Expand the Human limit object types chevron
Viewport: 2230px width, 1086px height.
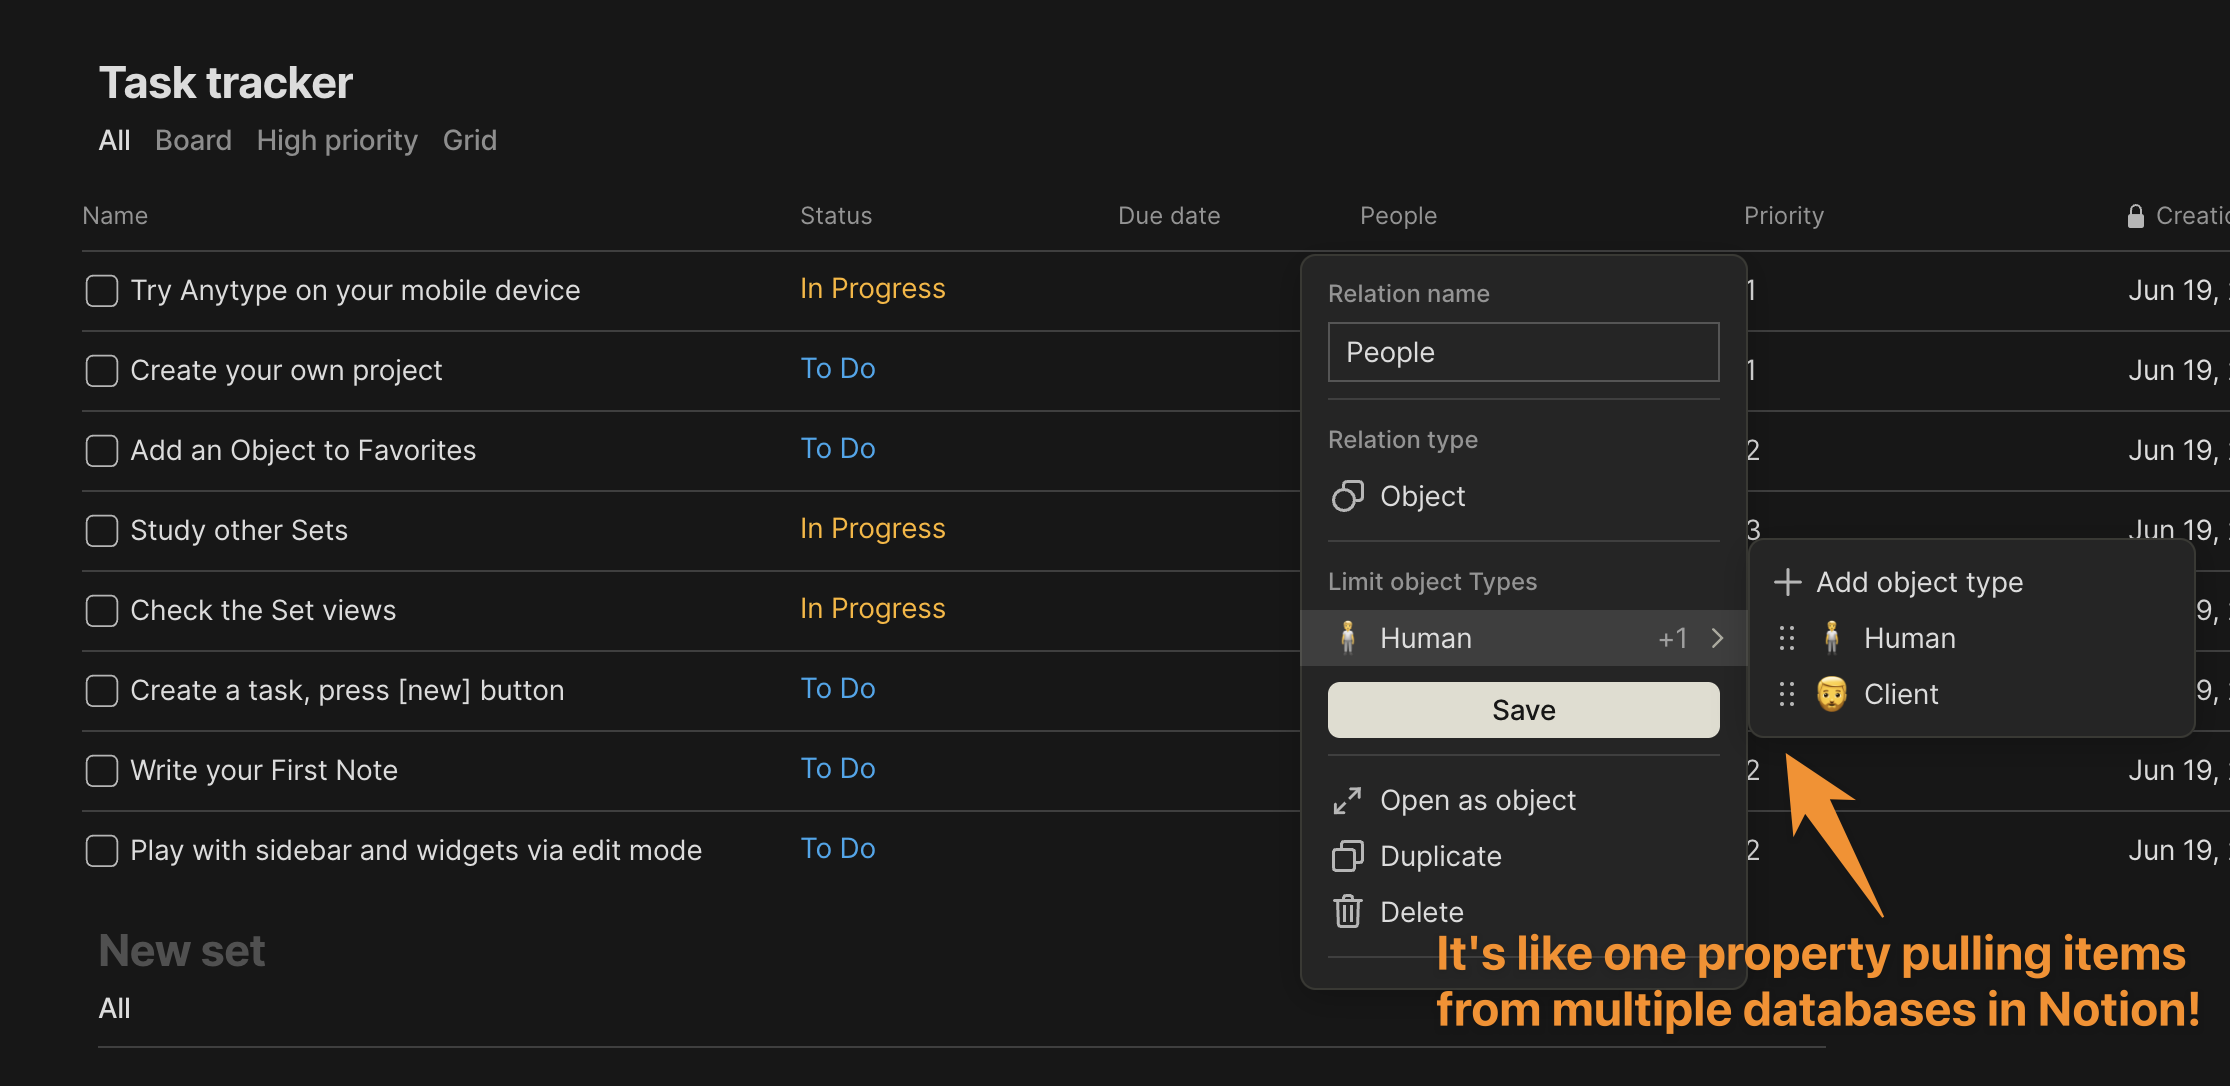pyautogui.click(x=1717, y=638)
